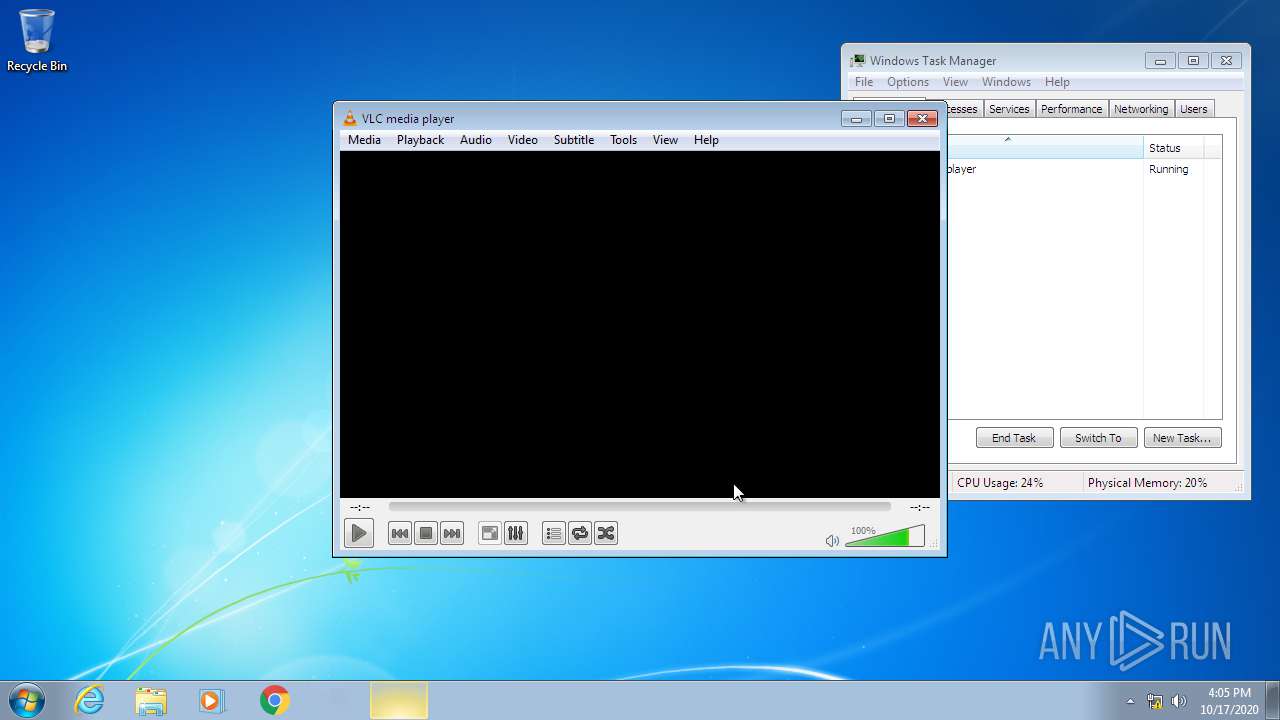Open the Tools menu in VLC
The image size is (1280, 720).
(x=623, y=140)
